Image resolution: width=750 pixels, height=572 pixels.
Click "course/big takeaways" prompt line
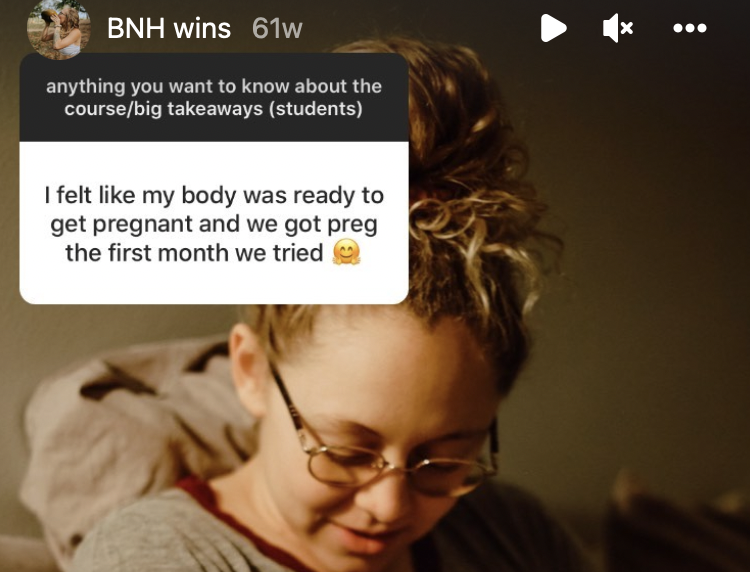[x=164, y=109]
